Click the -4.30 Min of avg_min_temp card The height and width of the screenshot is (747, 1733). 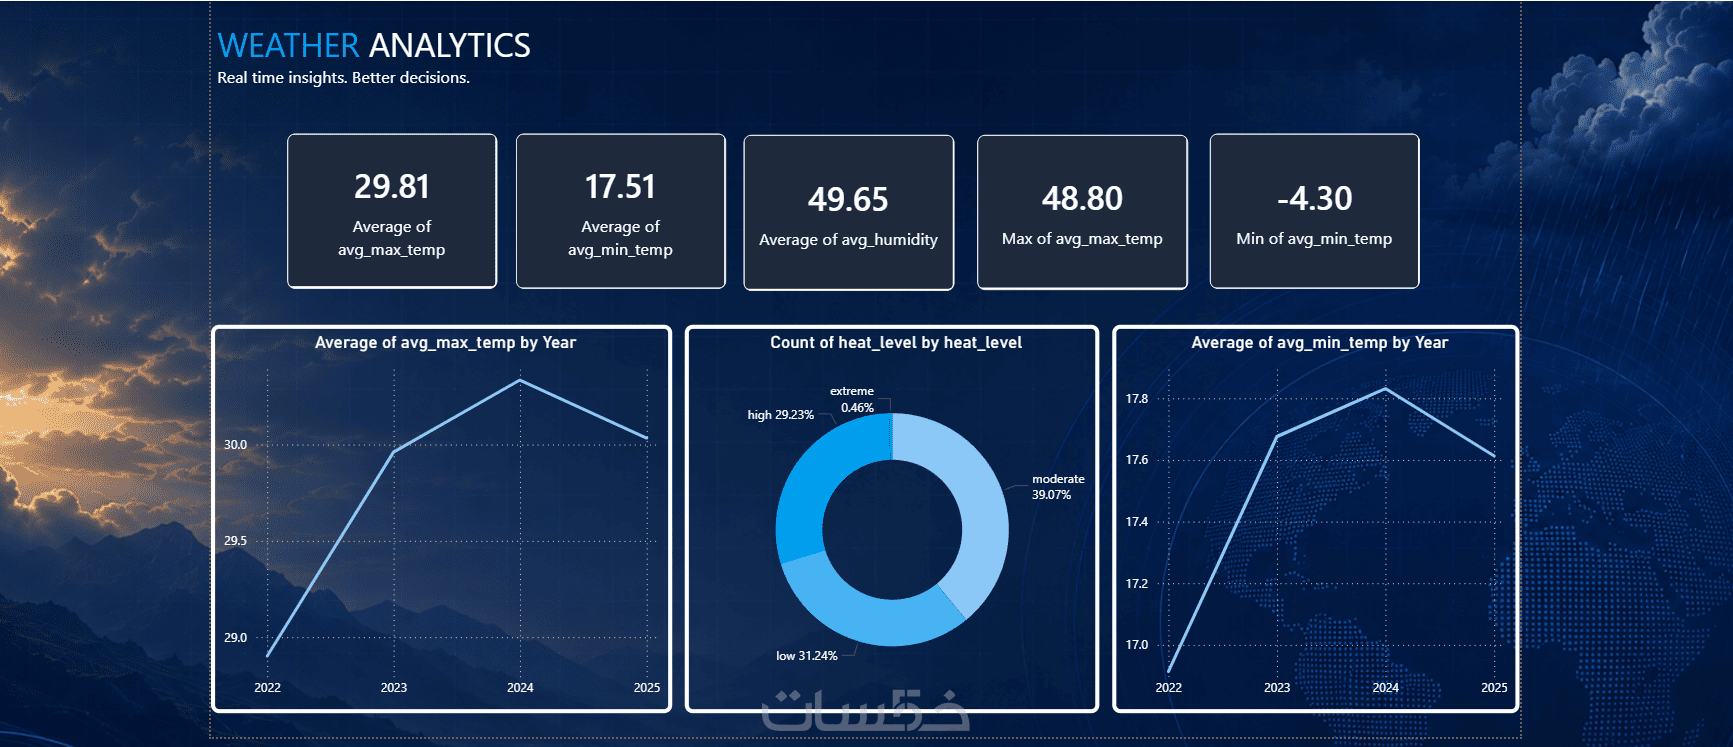tap(1314, 211)
